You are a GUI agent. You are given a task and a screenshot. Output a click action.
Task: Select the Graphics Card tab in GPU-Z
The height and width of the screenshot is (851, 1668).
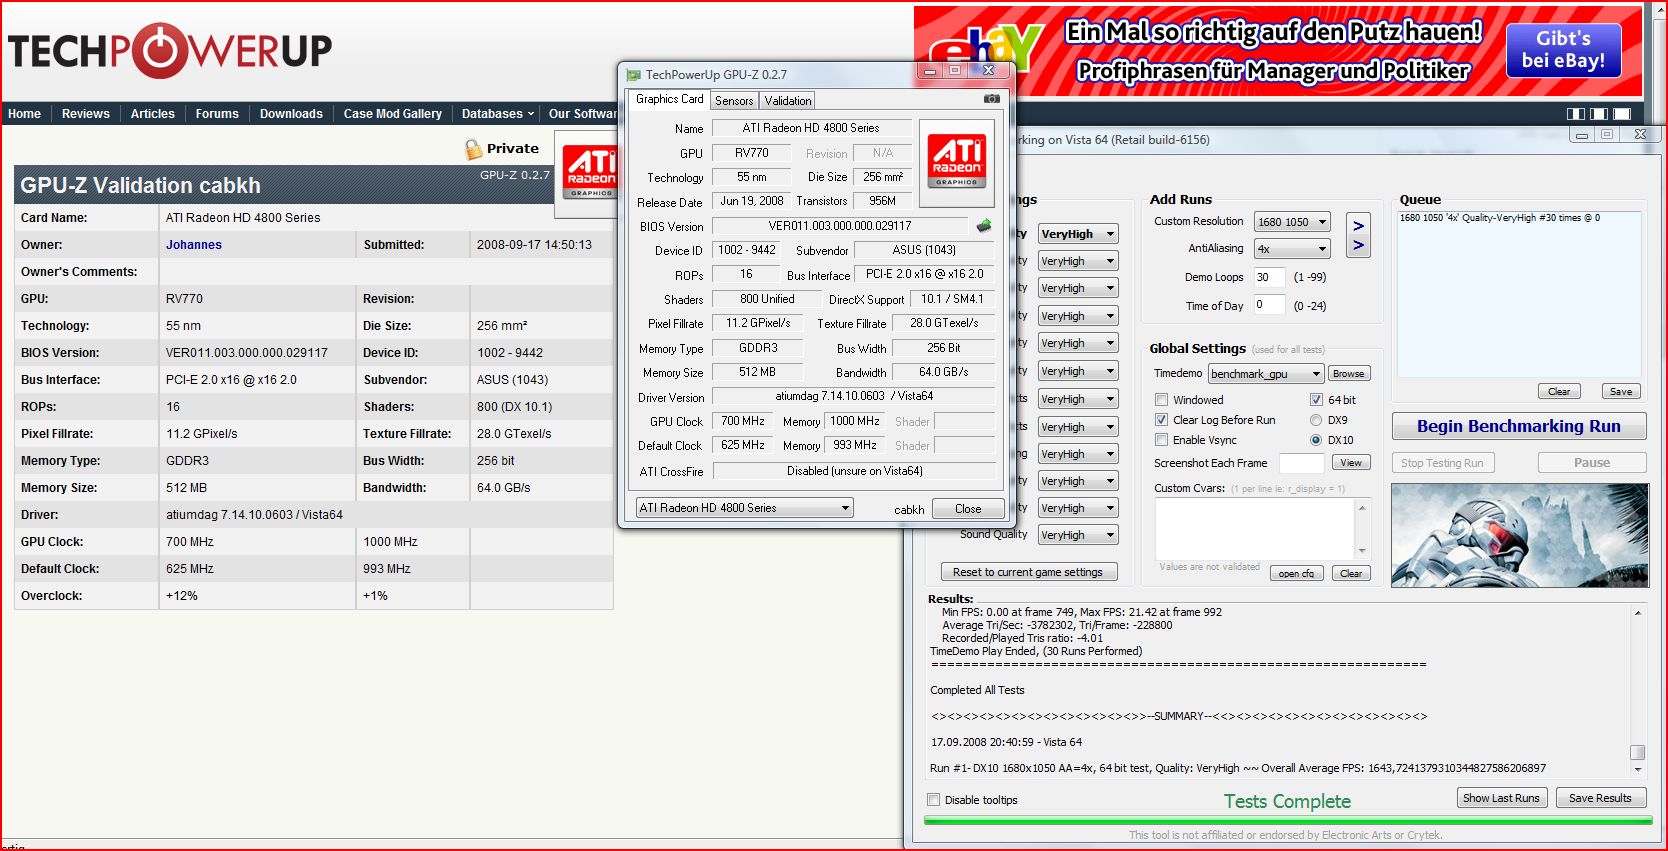[669, 99]
